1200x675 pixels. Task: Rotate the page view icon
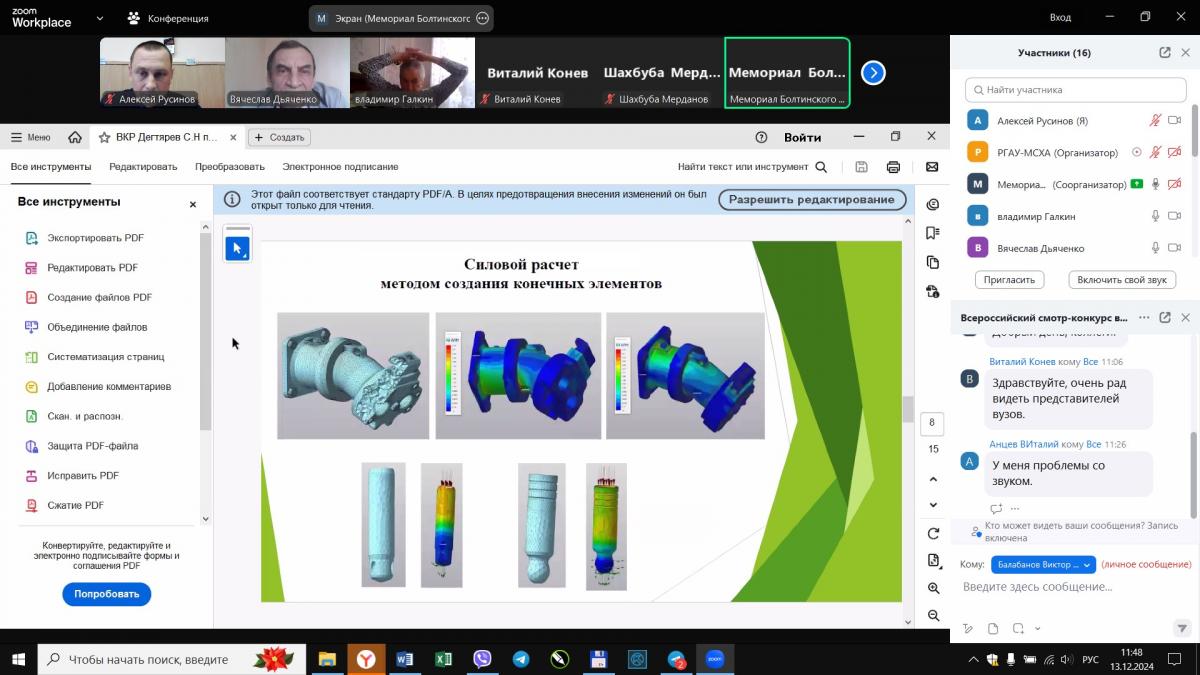tap(933, 533)
